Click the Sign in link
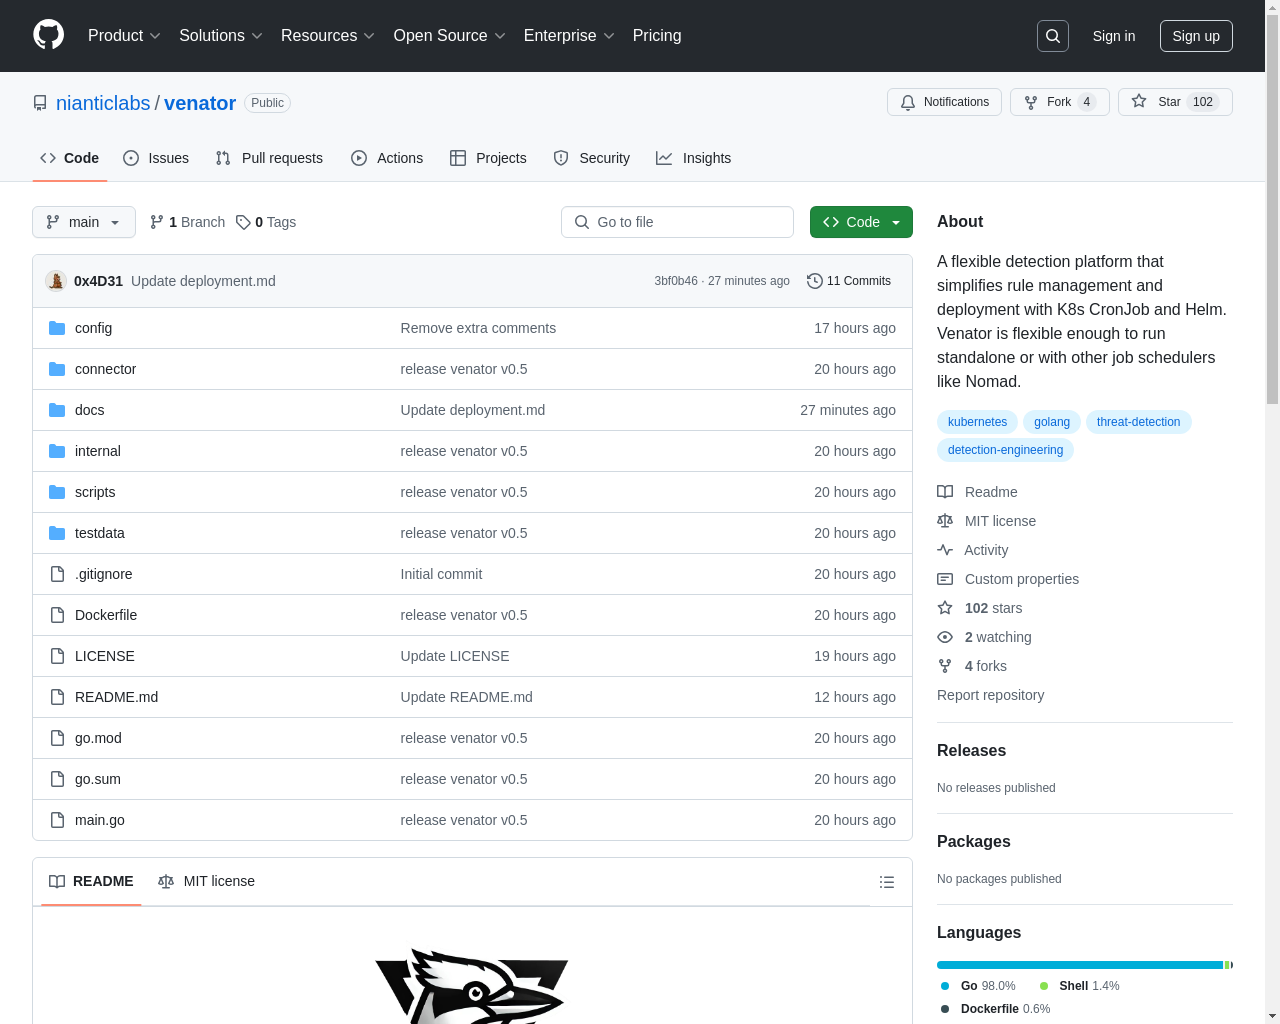This screenshot has height=1024, width=1280. click(1114, 36)
